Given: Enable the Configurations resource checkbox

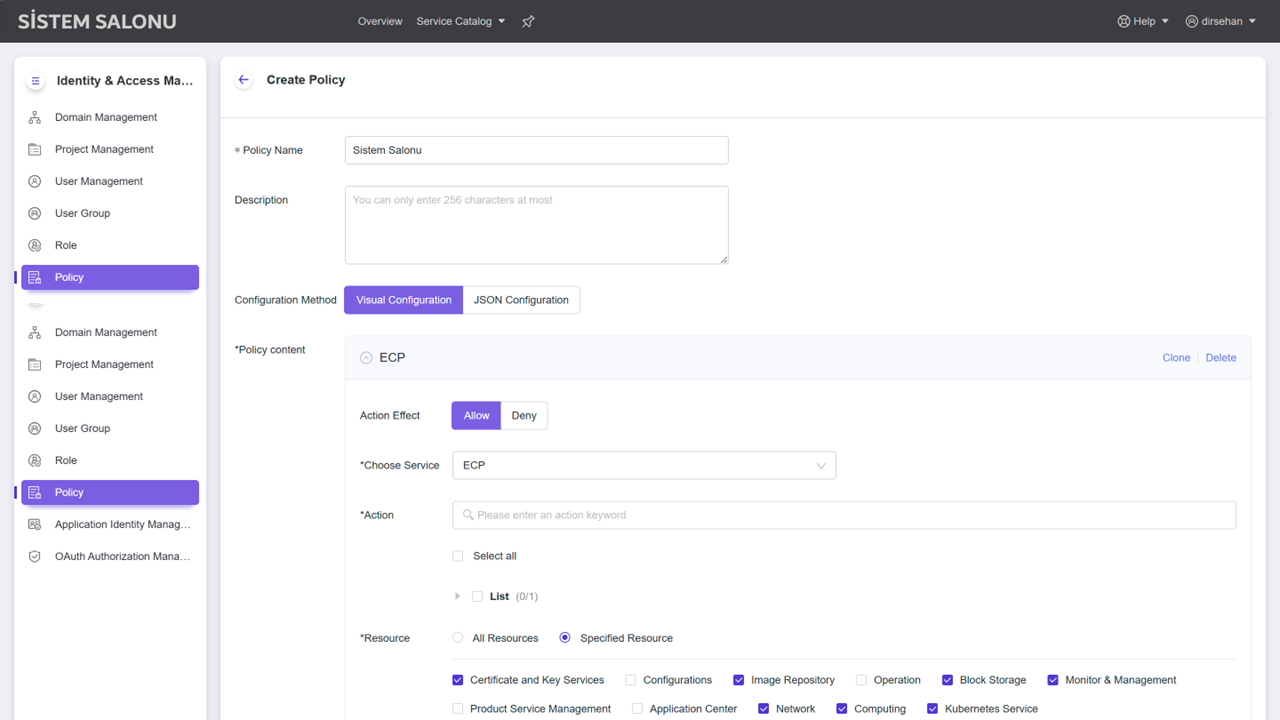Looking at the screenshot, I should pyautogui.click(x=631, y=680).
